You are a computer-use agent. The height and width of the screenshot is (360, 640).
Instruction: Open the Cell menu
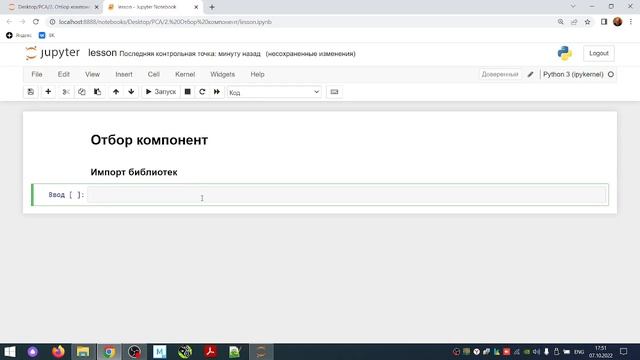click(153, 74)
